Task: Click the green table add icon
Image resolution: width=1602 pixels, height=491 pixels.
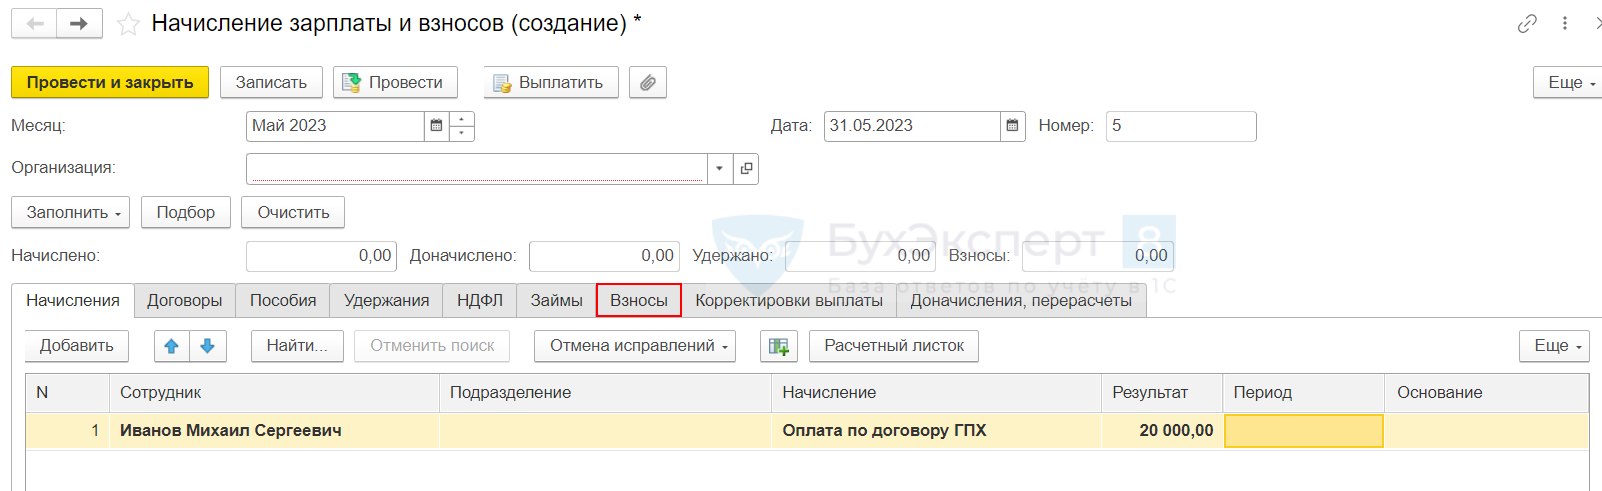Action: pos(778,346)
